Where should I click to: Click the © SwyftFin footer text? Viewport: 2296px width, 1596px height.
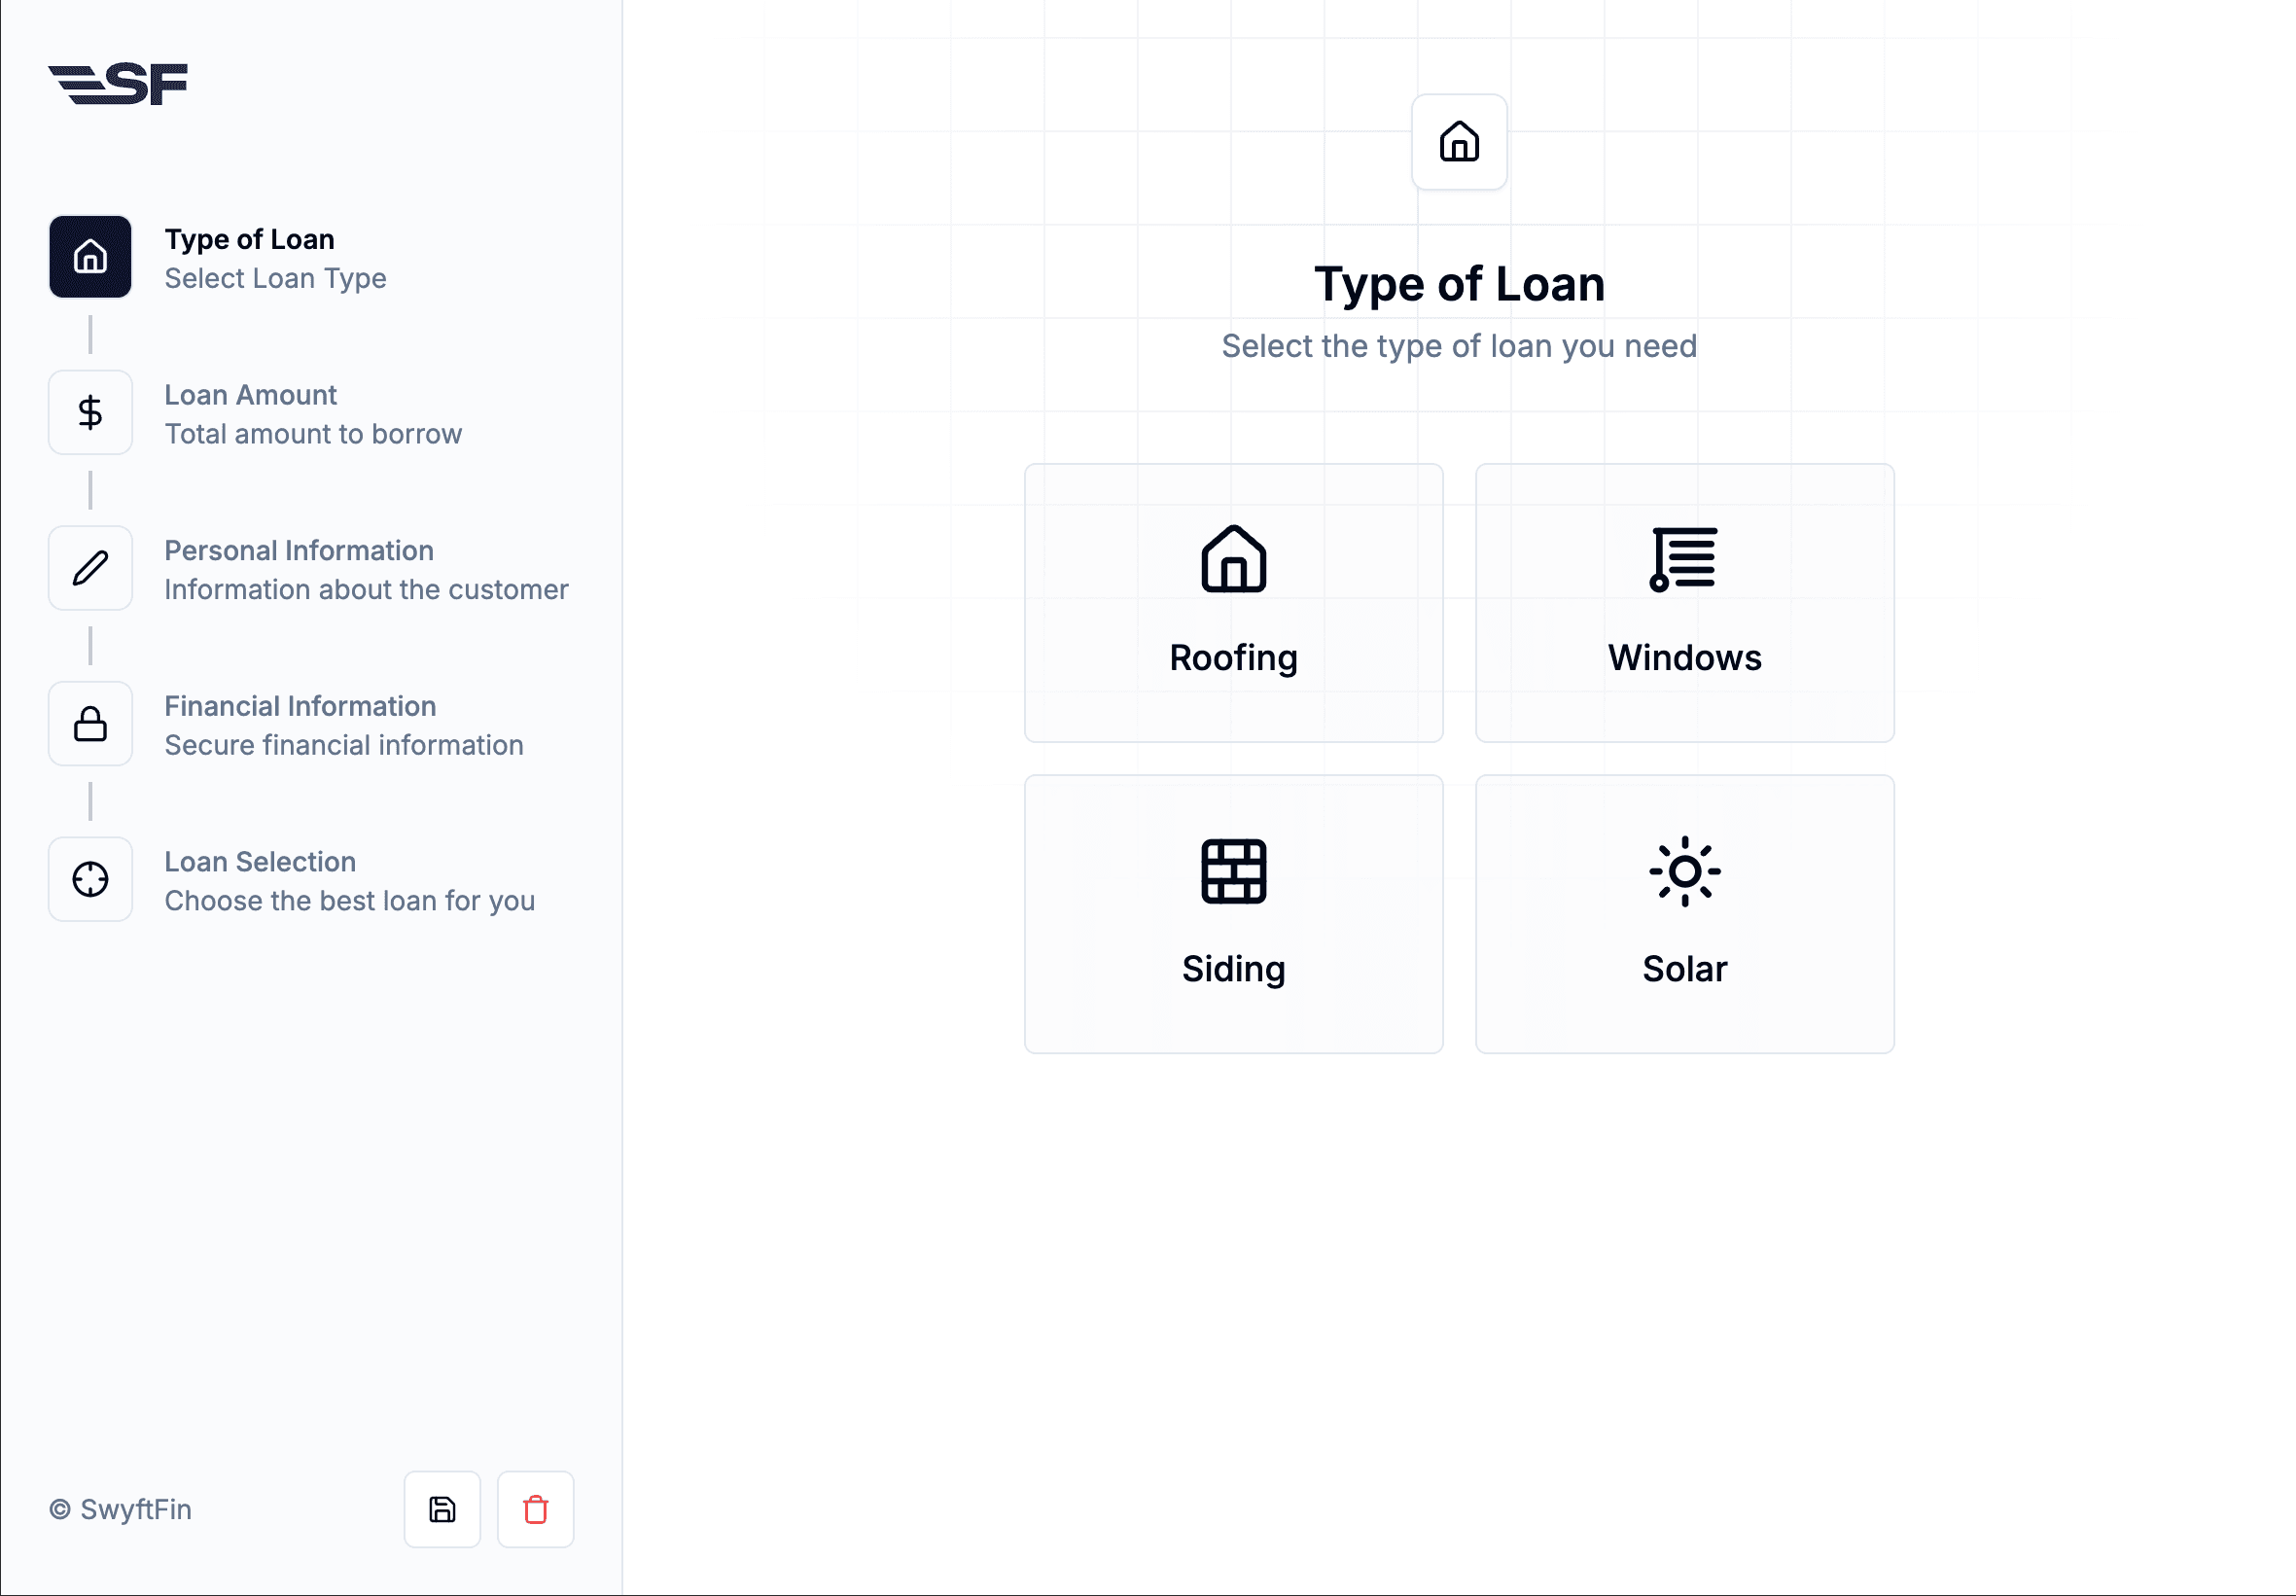coord(120,1509)
